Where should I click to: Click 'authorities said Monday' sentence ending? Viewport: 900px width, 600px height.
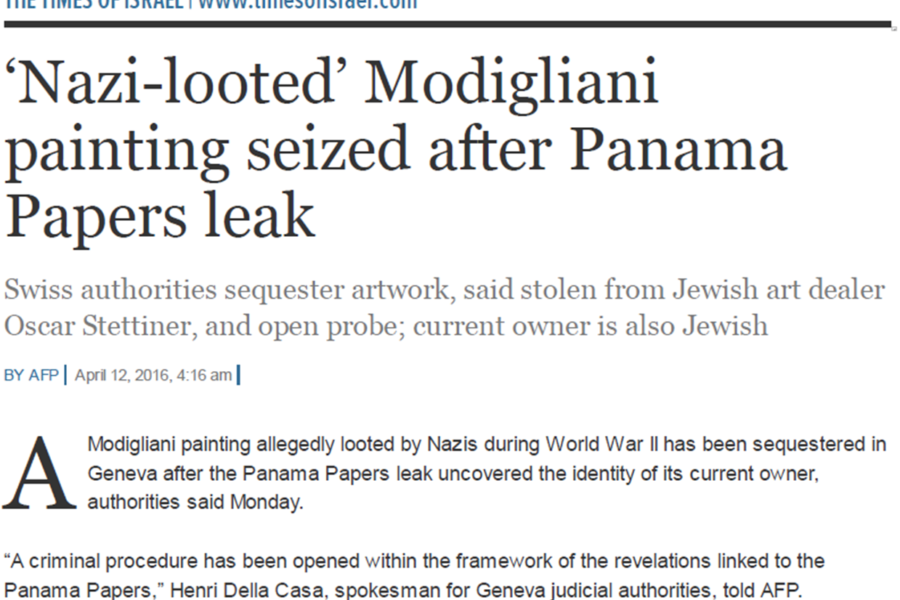tap(195, 502)
